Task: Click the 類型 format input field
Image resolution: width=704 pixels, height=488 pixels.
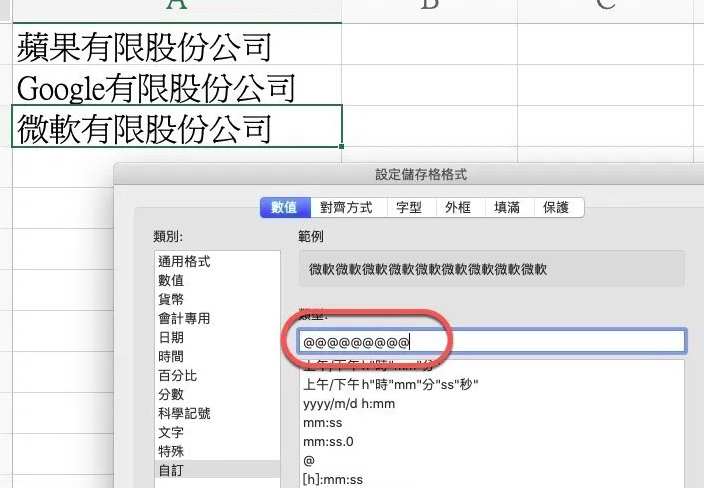Action: pyautogui.click(x=492, y=342)
